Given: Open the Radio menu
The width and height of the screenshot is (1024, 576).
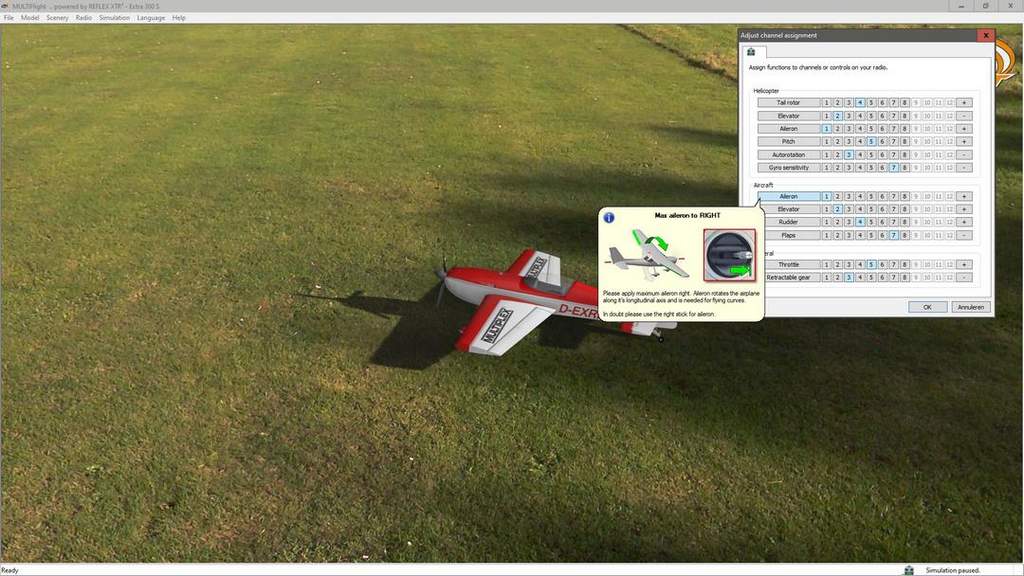Looking at the screenshot, I should tap(83, 18).
